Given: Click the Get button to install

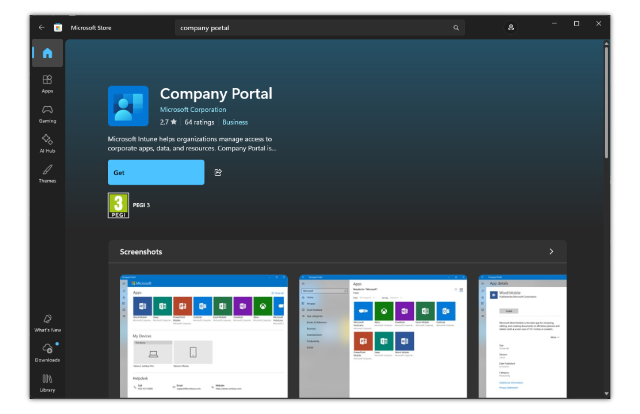Looking at the screenshot, I should (x=156, y=172).
